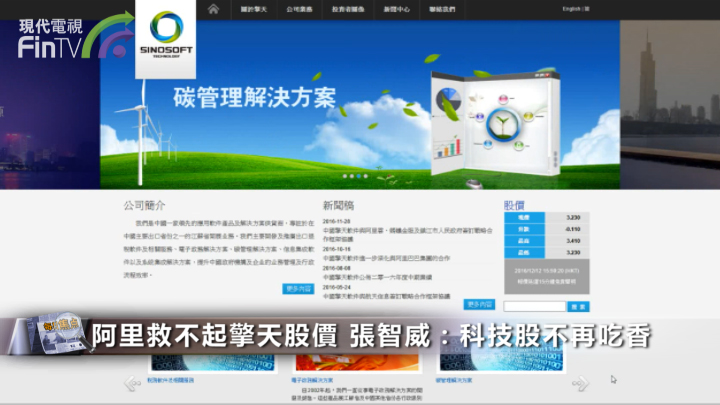Open the 聯絡我們 menu

(x=442, y=9)
